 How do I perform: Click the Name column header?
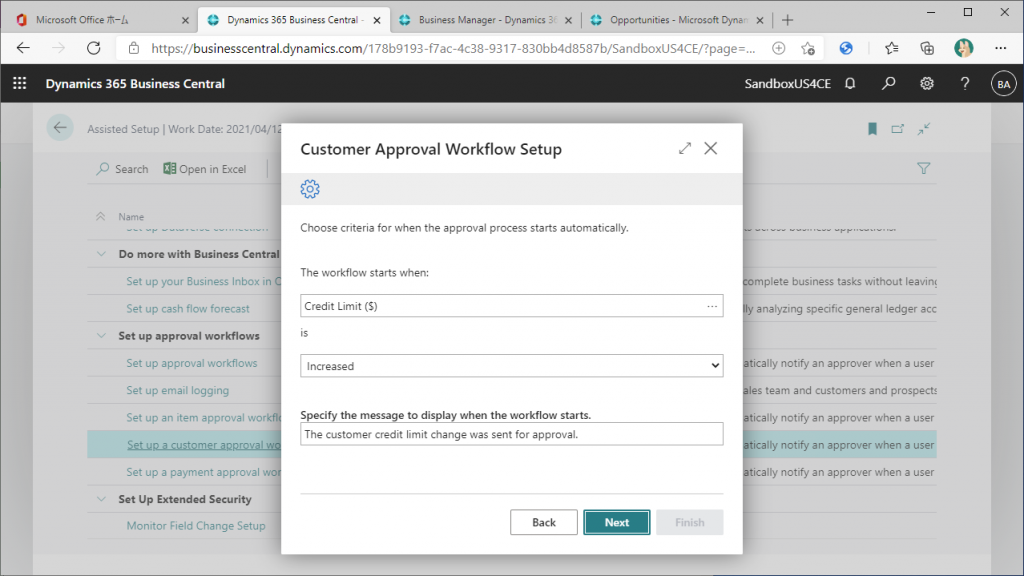coord(131,217)
